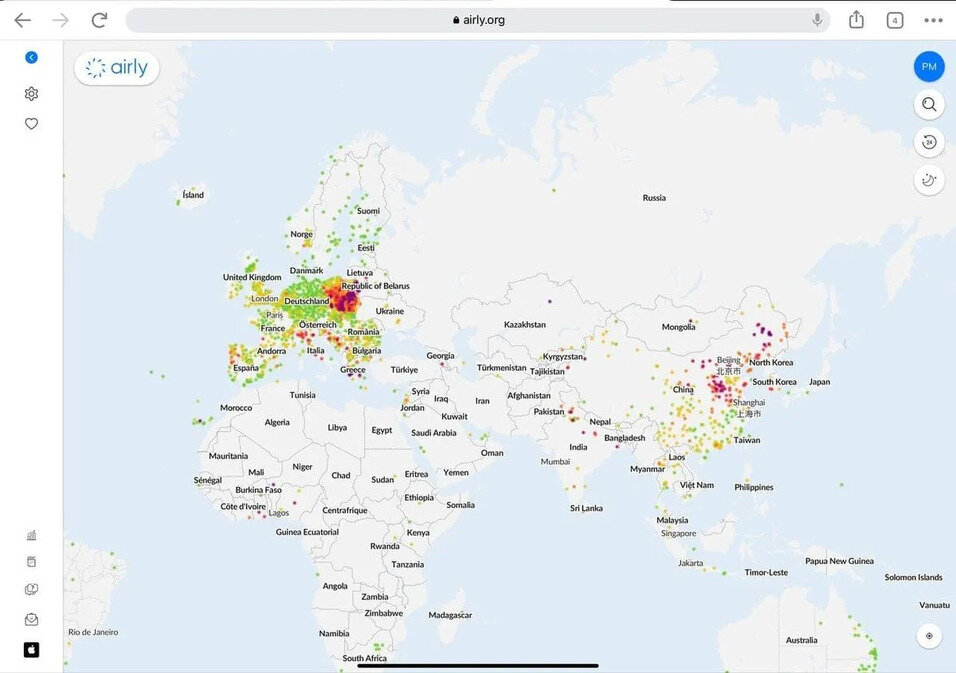The width and height of the screenshot is (956, 673).
Task: Collapse the sidebar with the blue chevron
Action: 31,58
